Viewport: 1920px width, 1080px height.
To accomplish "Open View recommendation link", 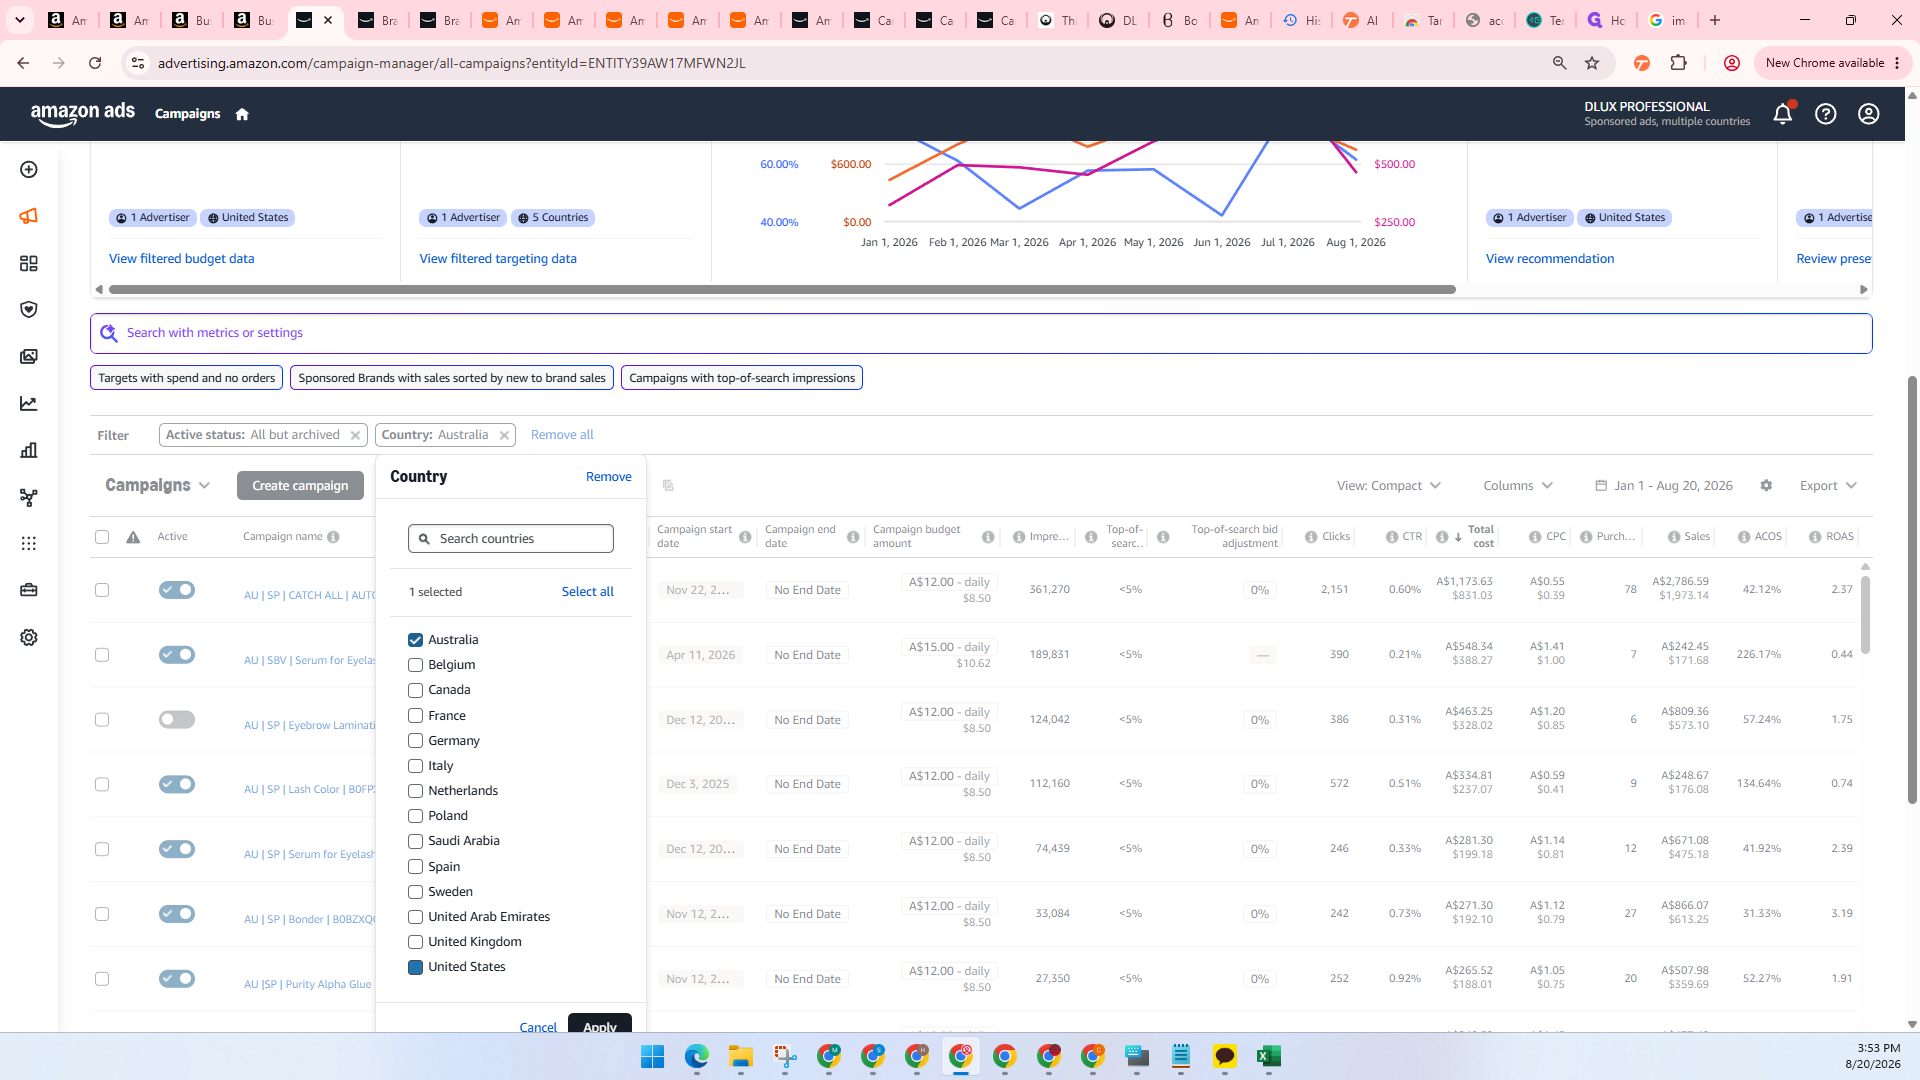I will 1550,259.
